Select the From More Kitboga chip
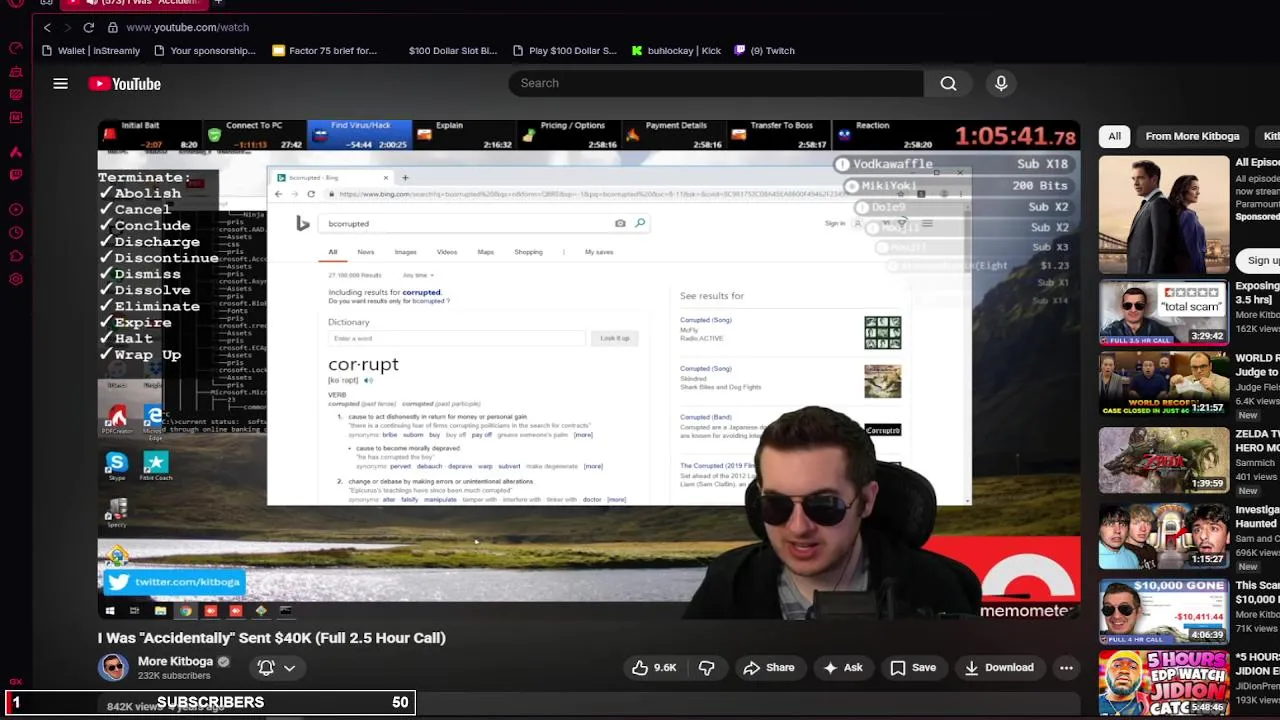1280x720 pixels. 1192,136
